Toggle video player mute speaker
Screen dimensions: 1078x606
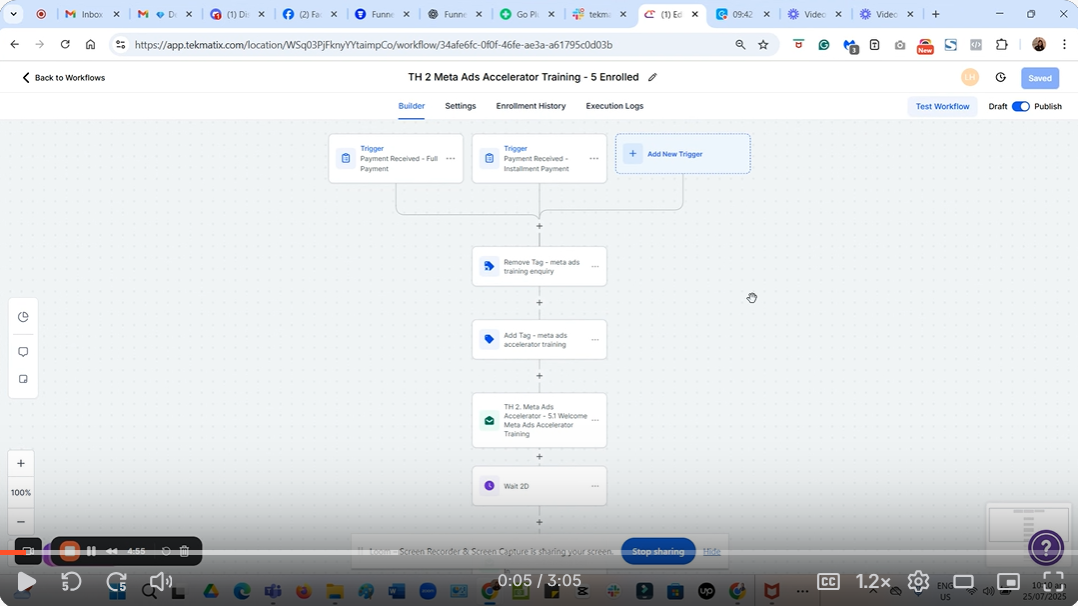[161, 582]
